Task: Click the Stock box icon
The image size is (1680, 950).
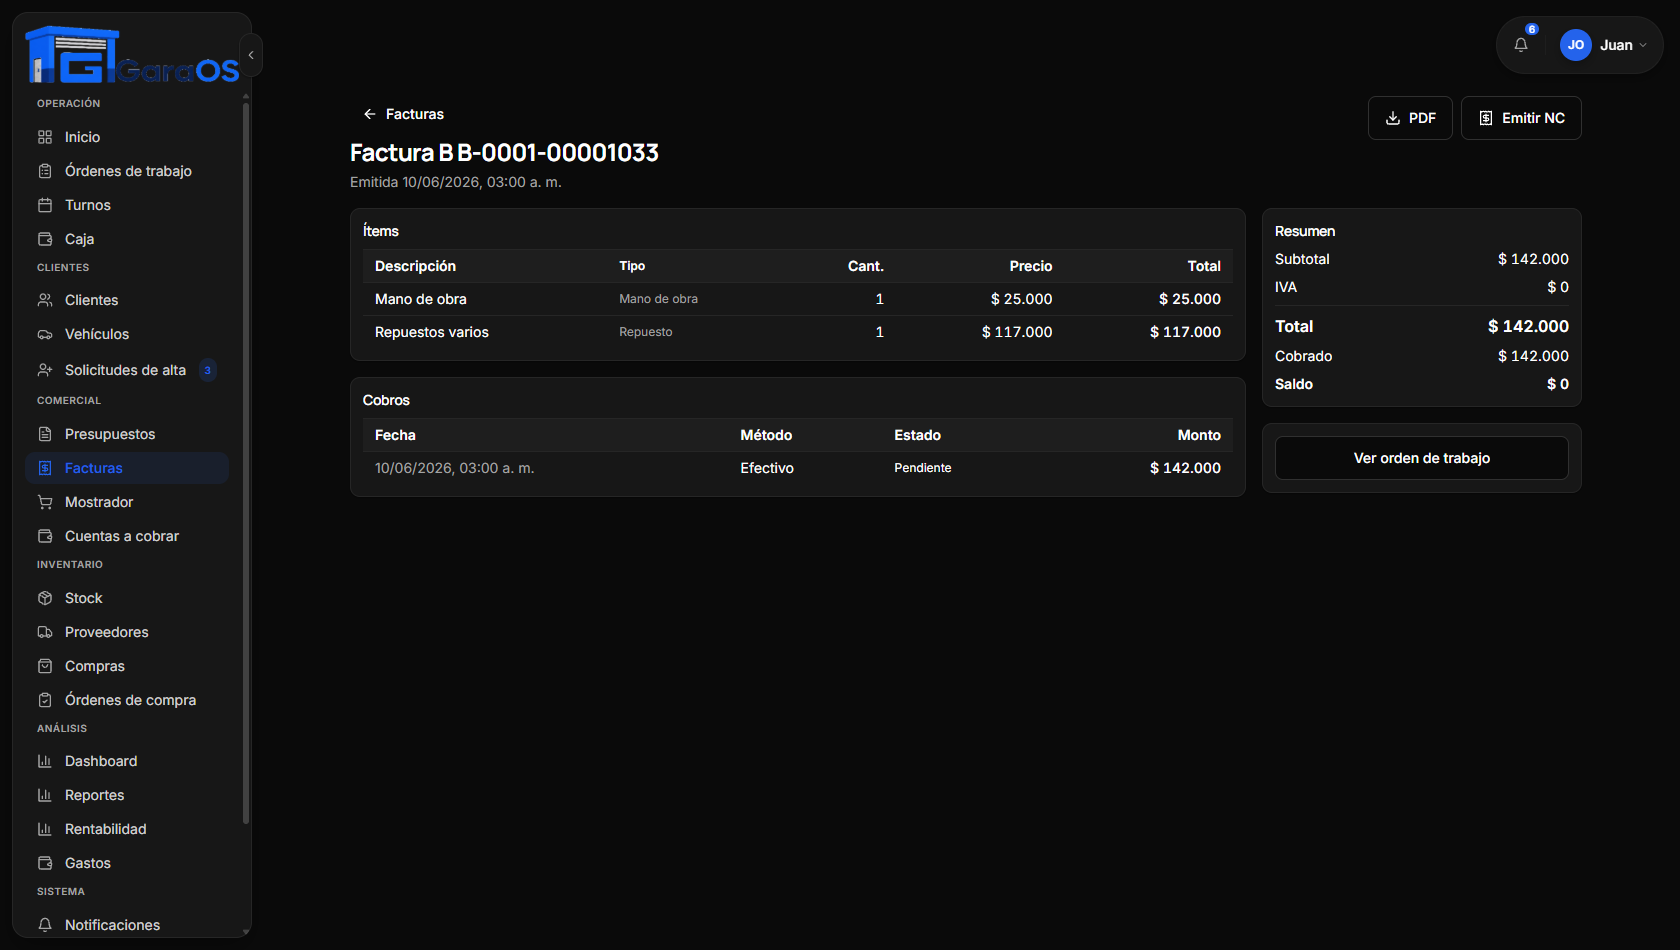Action: 45,598
